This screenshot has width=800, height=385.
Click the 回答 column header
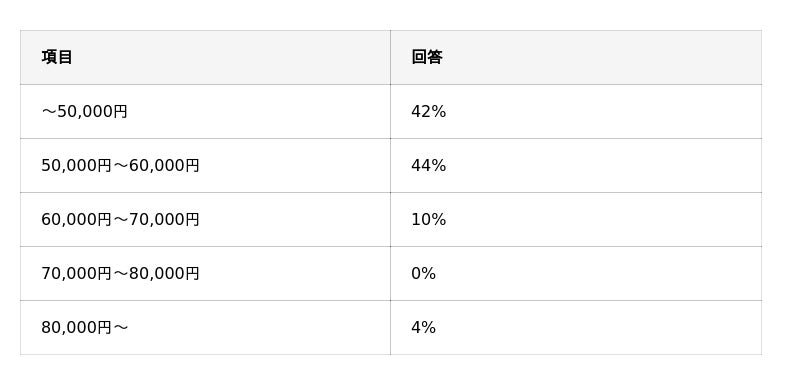427,57
